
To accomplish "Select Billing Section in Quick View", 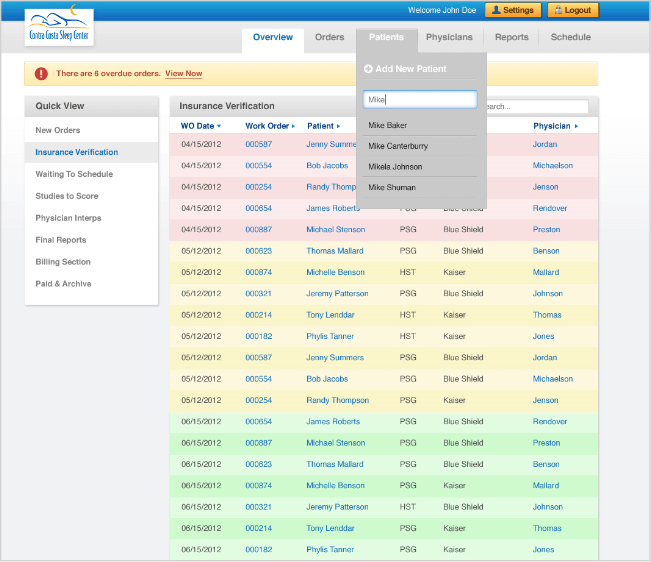I will [x=63, y=262].
